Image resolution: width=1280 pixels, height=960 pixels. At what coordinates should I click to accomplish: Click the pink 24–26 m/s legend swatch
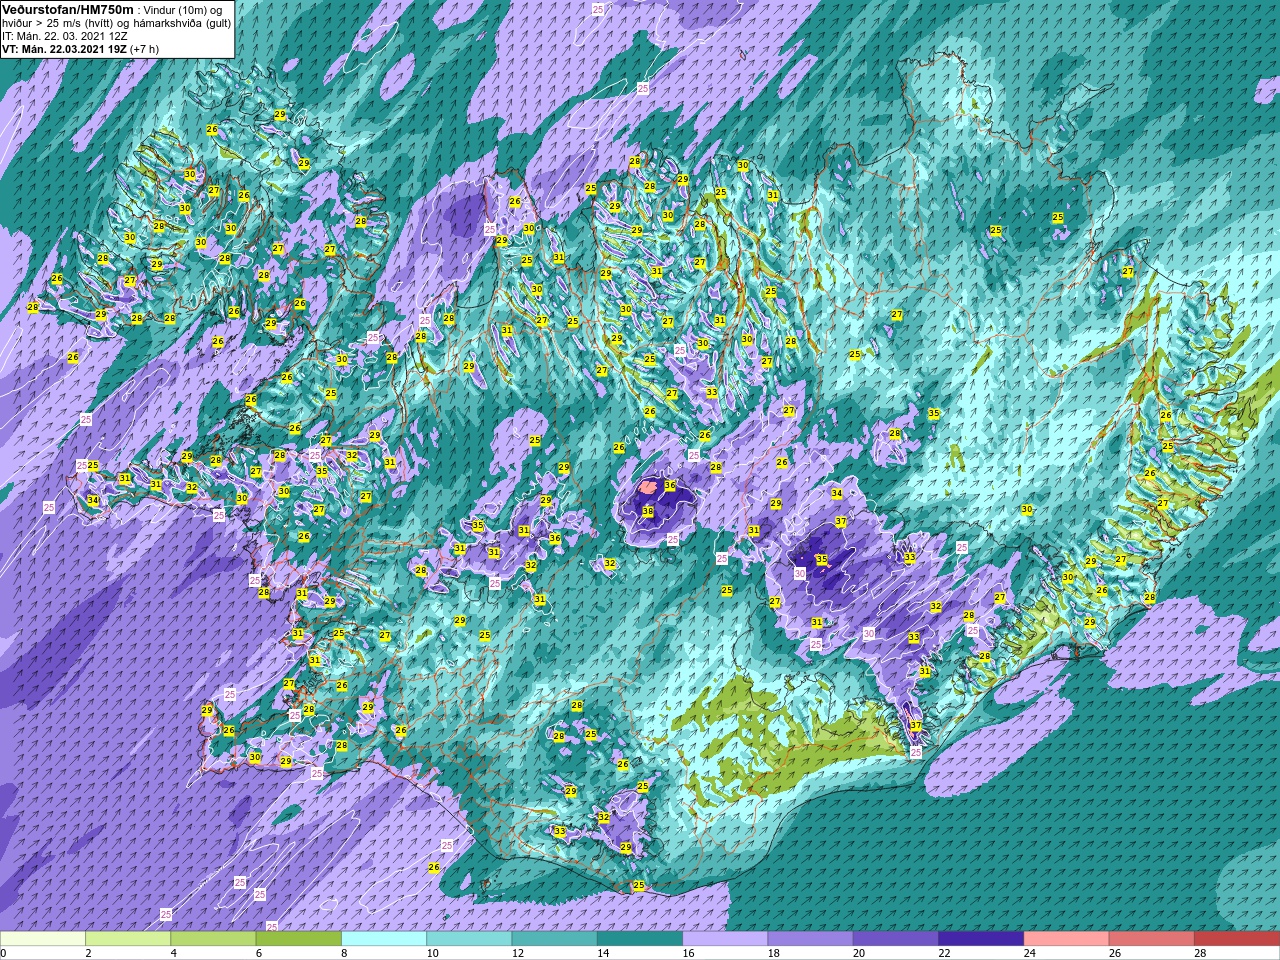(x=1066, y=939)
